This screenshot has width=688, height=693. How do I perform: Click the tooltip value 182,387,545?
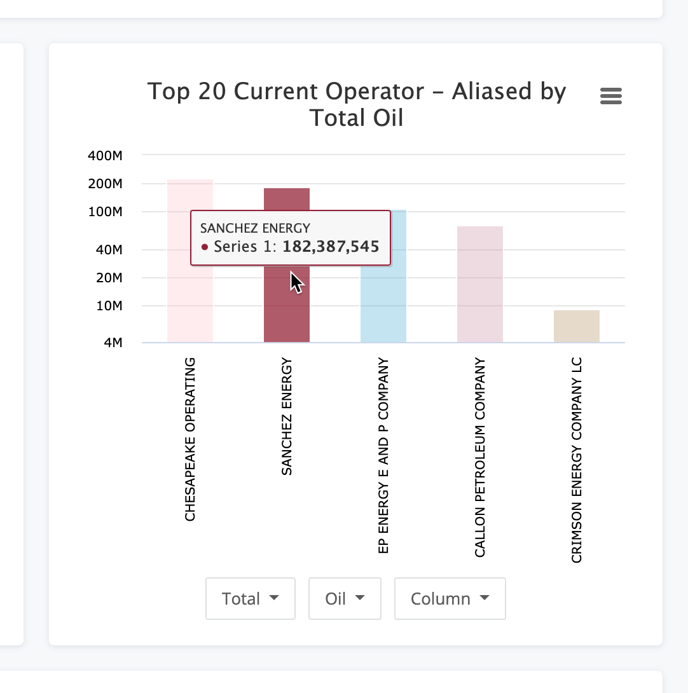[x=331, y=246]
